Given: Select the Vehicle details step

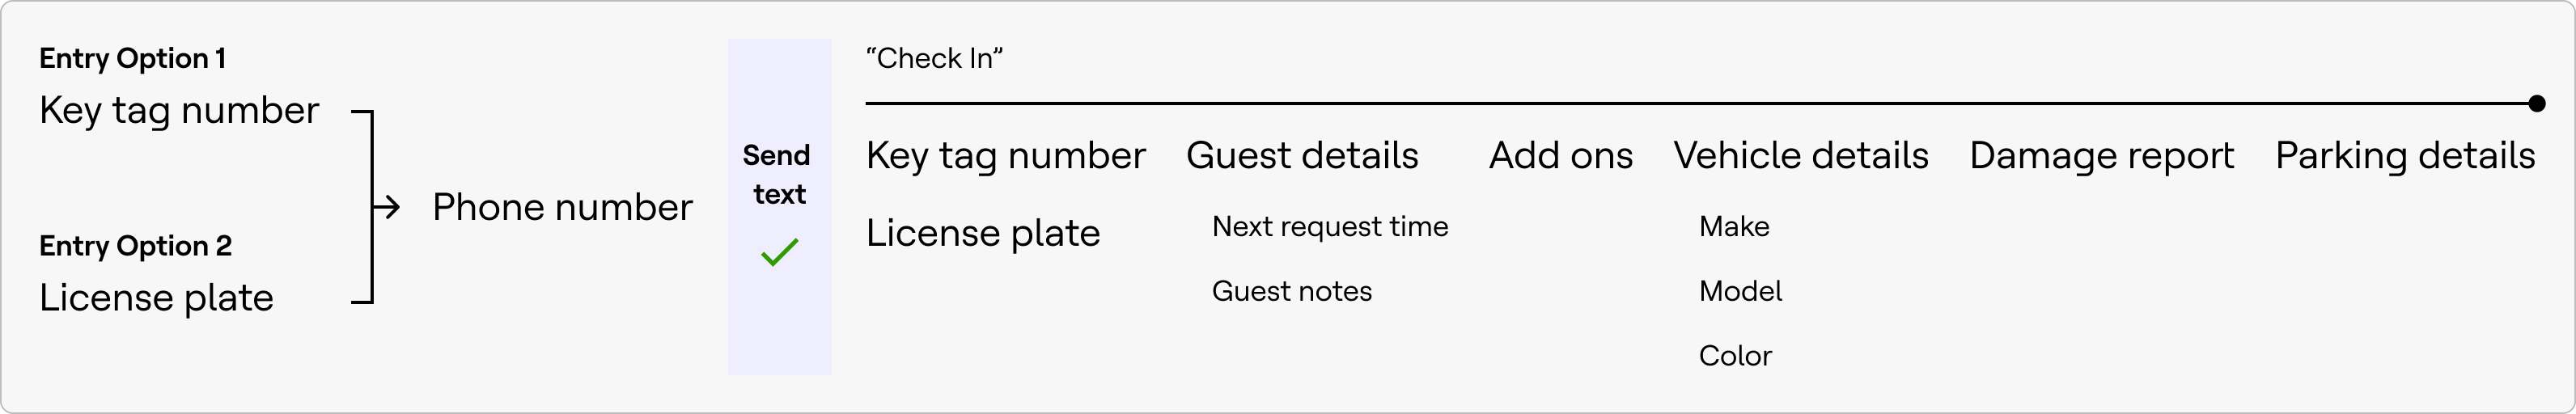Looking at the screenshot, I should click(x=1801, y=156).
